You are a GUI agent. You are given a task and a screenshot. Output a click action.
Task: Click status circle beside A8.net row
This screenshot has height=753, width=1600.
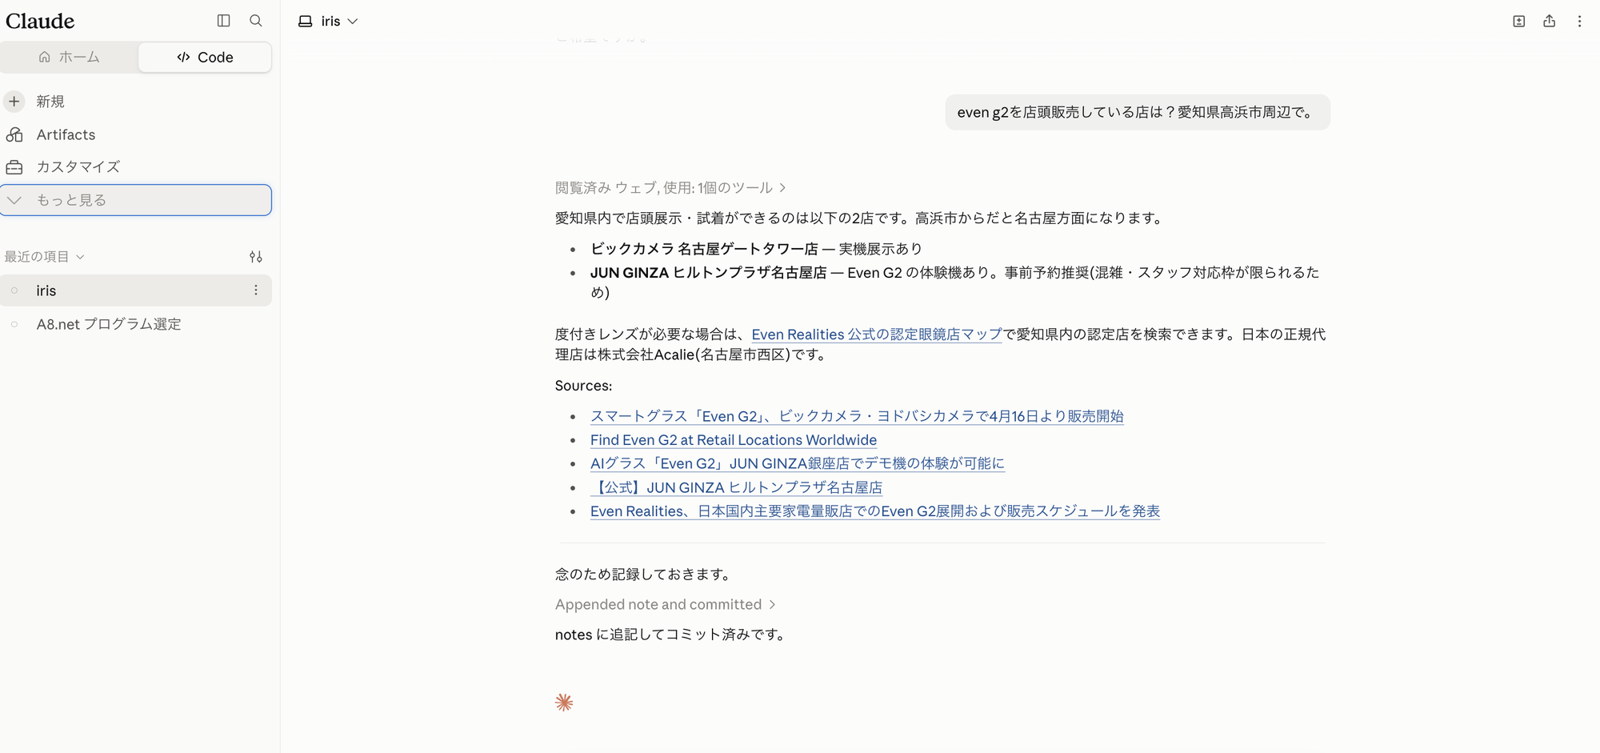tap(14, 324)
